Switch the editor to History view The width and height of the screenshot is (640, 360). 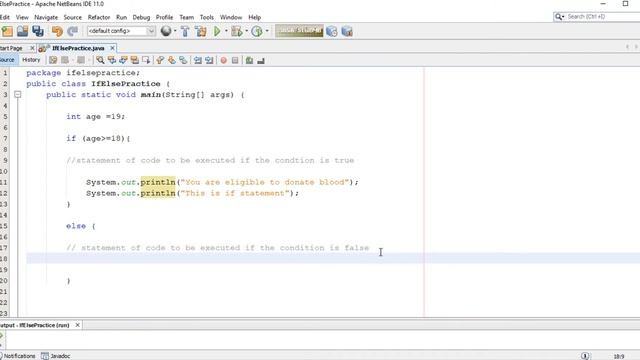31,60
